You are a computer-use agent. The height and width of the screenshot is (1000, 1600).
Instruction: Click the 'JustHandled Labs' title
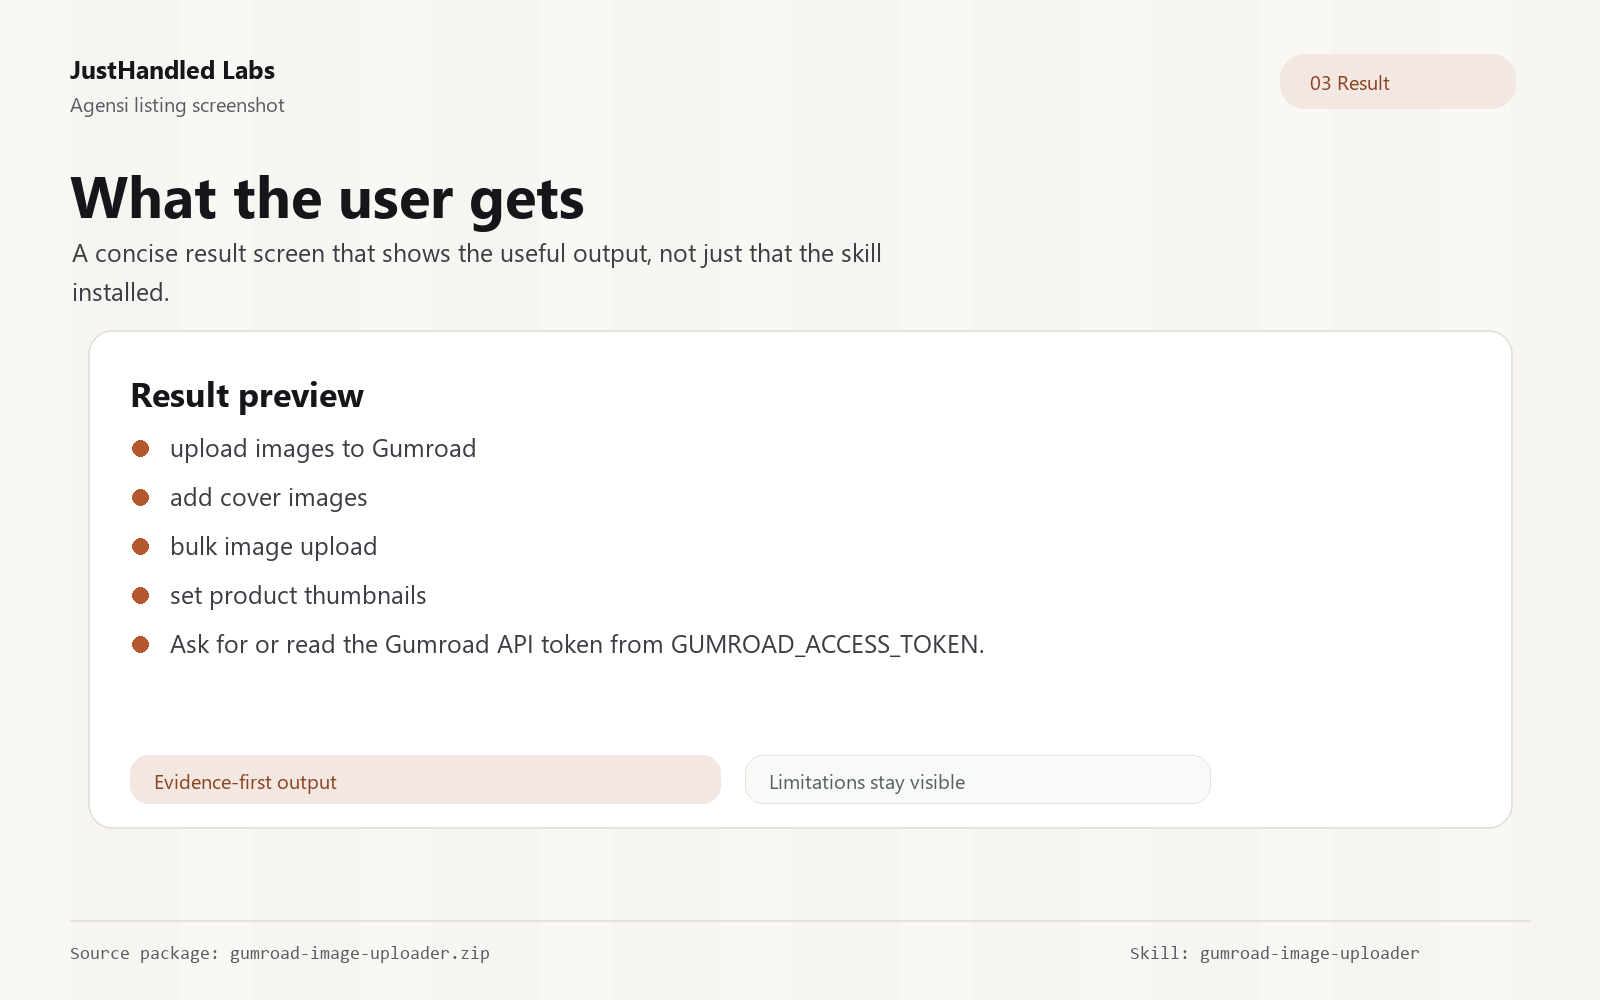point(172,71)
